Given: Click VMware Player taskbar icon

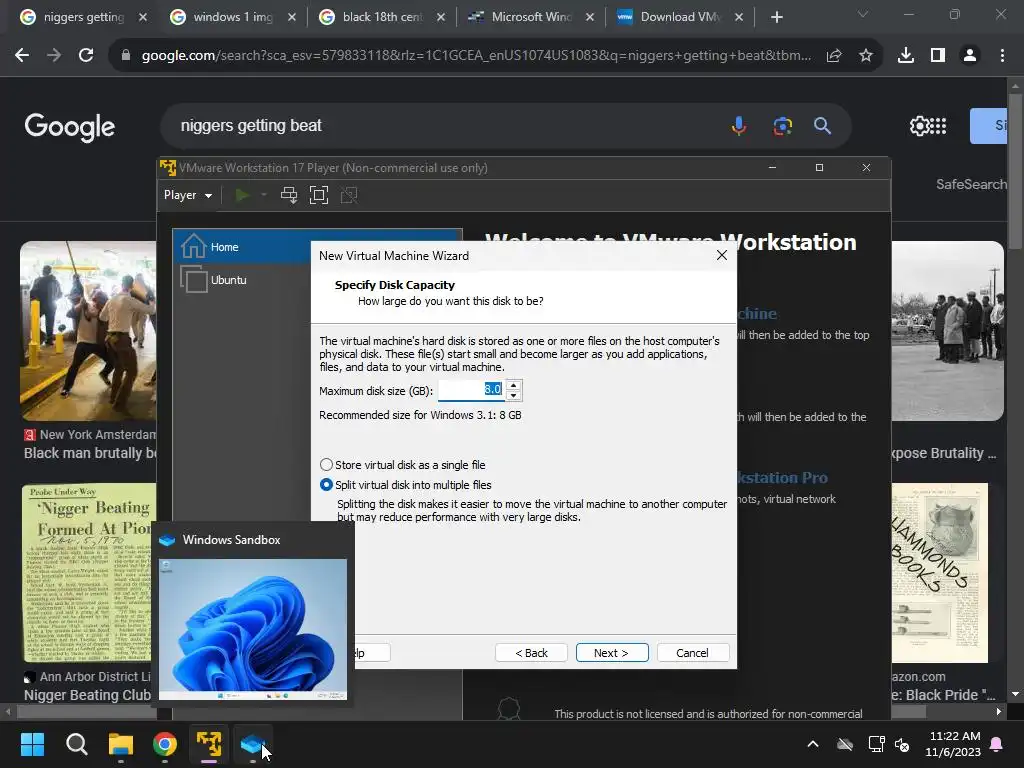Looking at the screenshot, I should coord(209,744).
